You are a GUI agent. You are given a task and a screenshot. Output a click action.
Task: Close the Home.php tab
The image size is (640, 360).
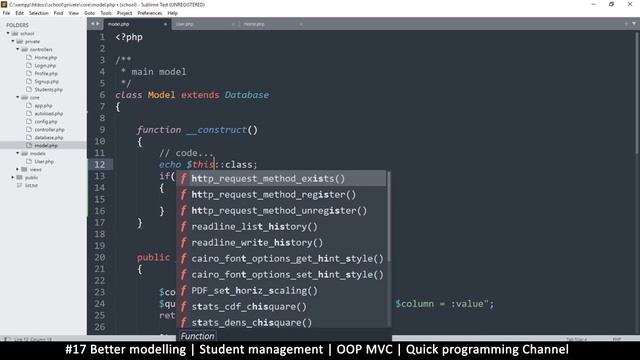point(301,24)
